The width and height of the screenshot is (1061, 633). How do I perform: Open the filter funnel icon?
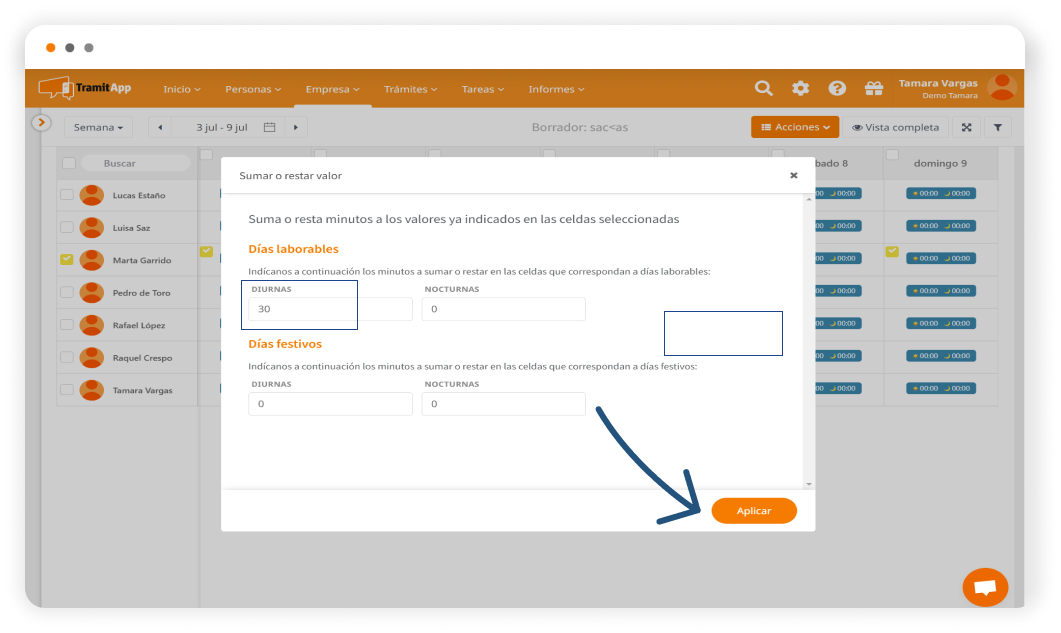(x=998, y=127)
